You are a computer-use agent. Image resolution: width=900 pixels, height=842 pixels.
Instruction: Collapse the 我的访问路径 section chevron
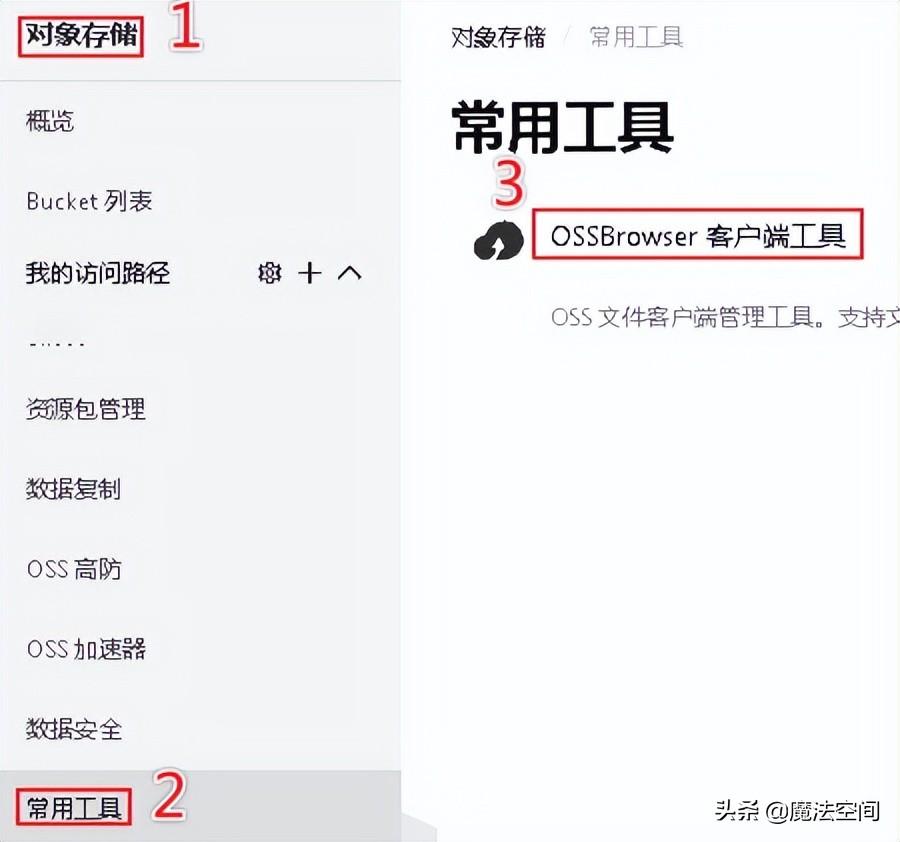click(350, 273)
